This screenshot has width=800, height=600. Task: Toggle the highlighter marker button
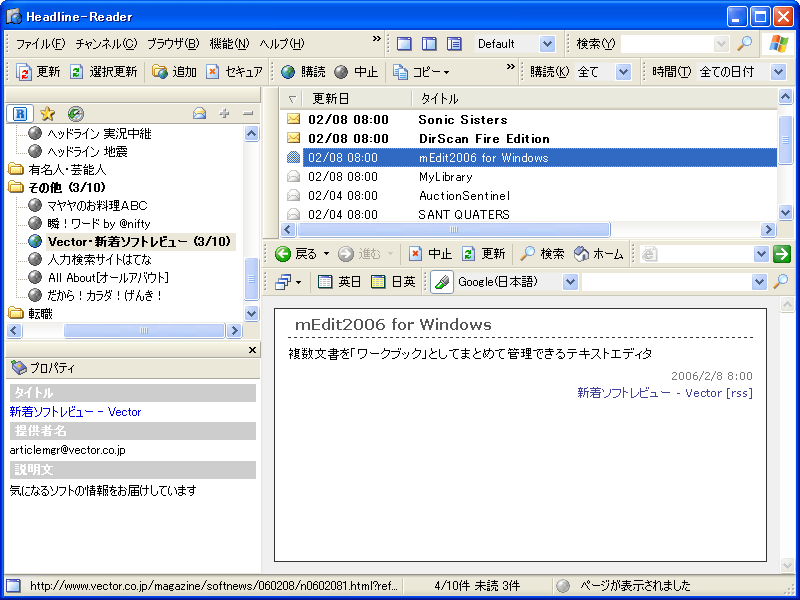click(x=442, y=282)
